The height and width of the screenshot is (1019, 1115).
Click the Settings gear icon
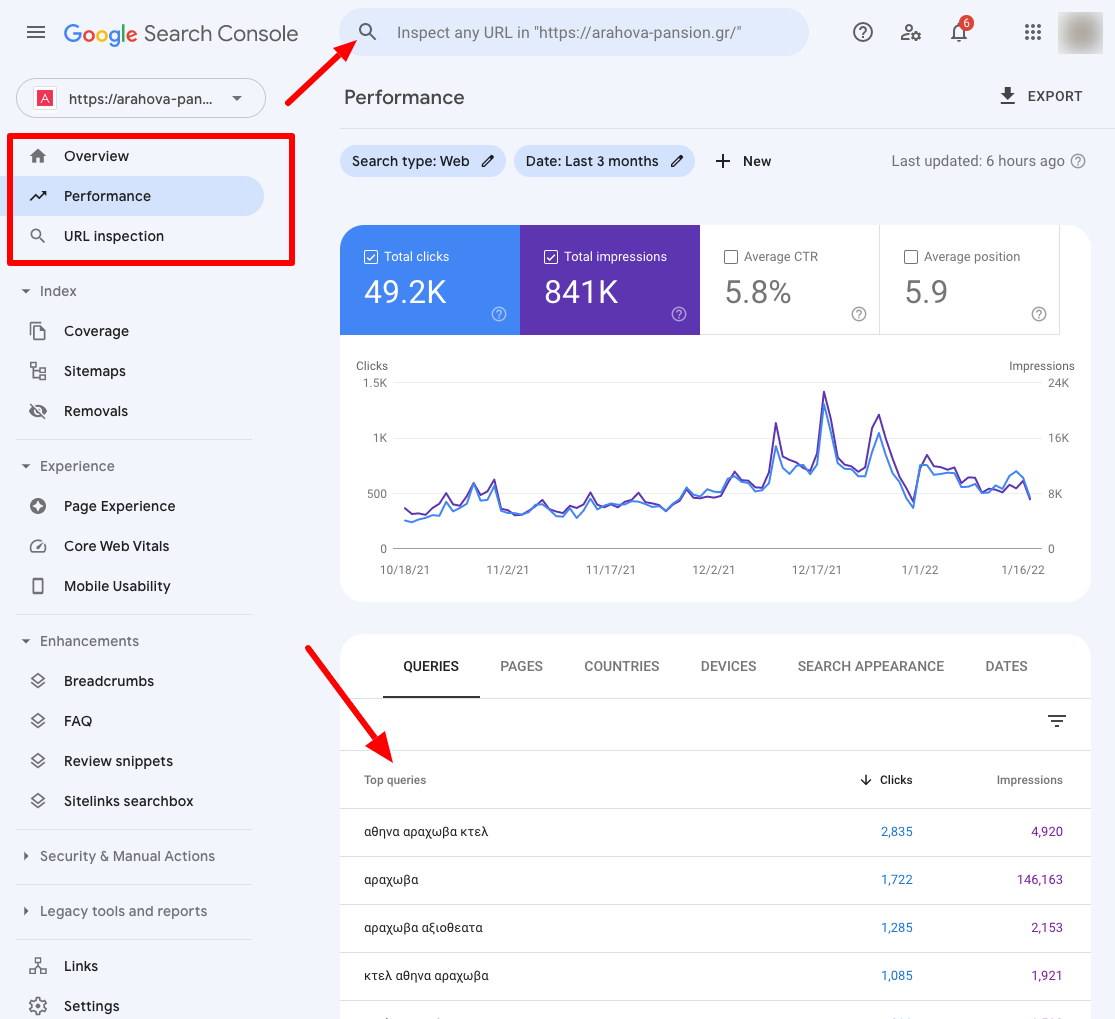click(x=38, y=1006)
